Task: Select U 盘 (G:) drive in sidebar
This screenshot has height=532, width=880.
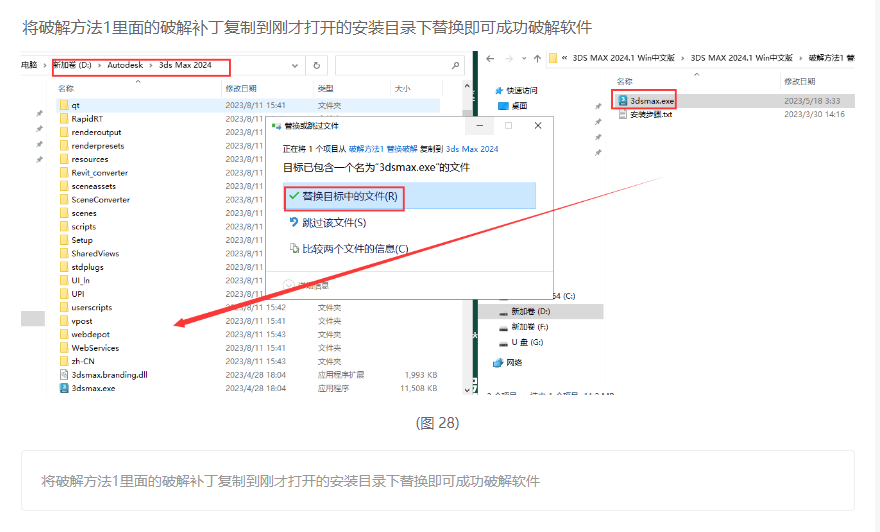Action: click(x=527, y=342)
